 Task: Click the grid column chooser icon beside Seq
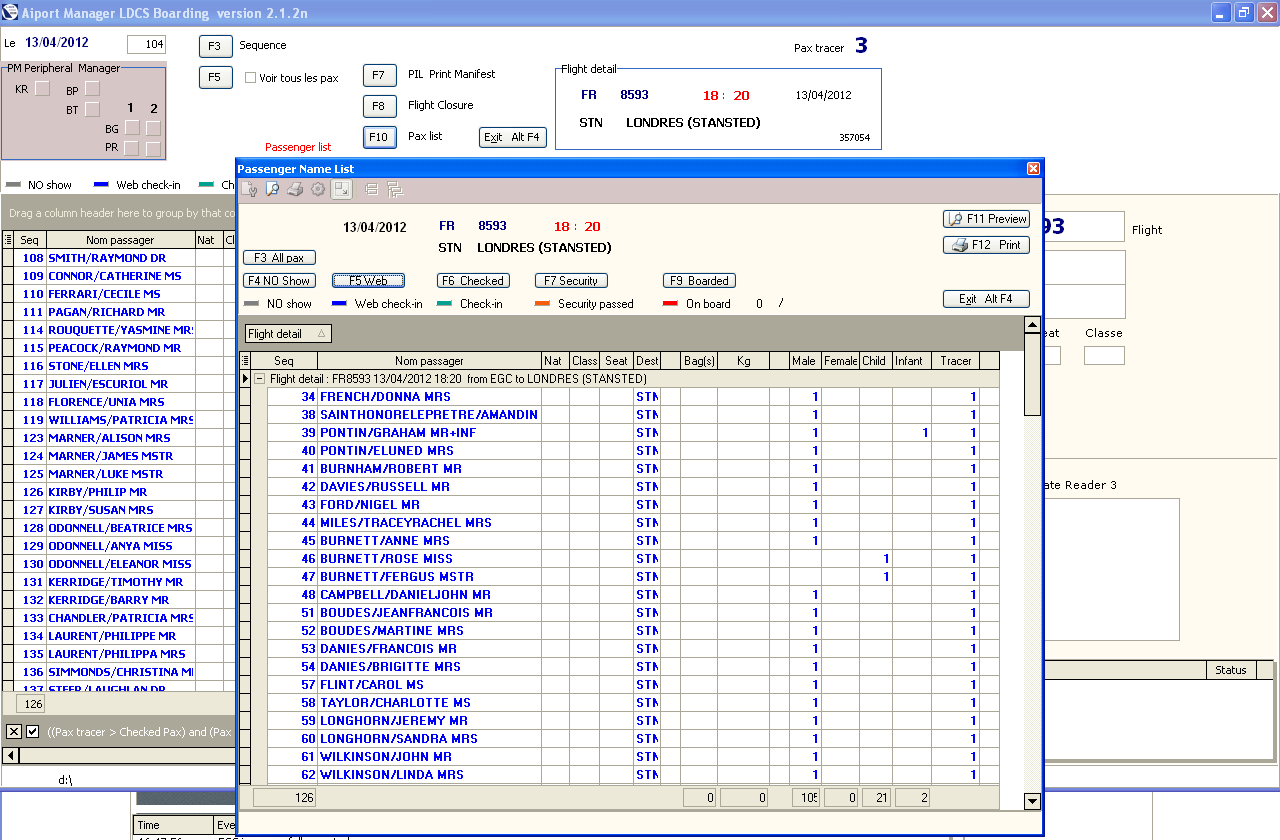tap(245, 361)
